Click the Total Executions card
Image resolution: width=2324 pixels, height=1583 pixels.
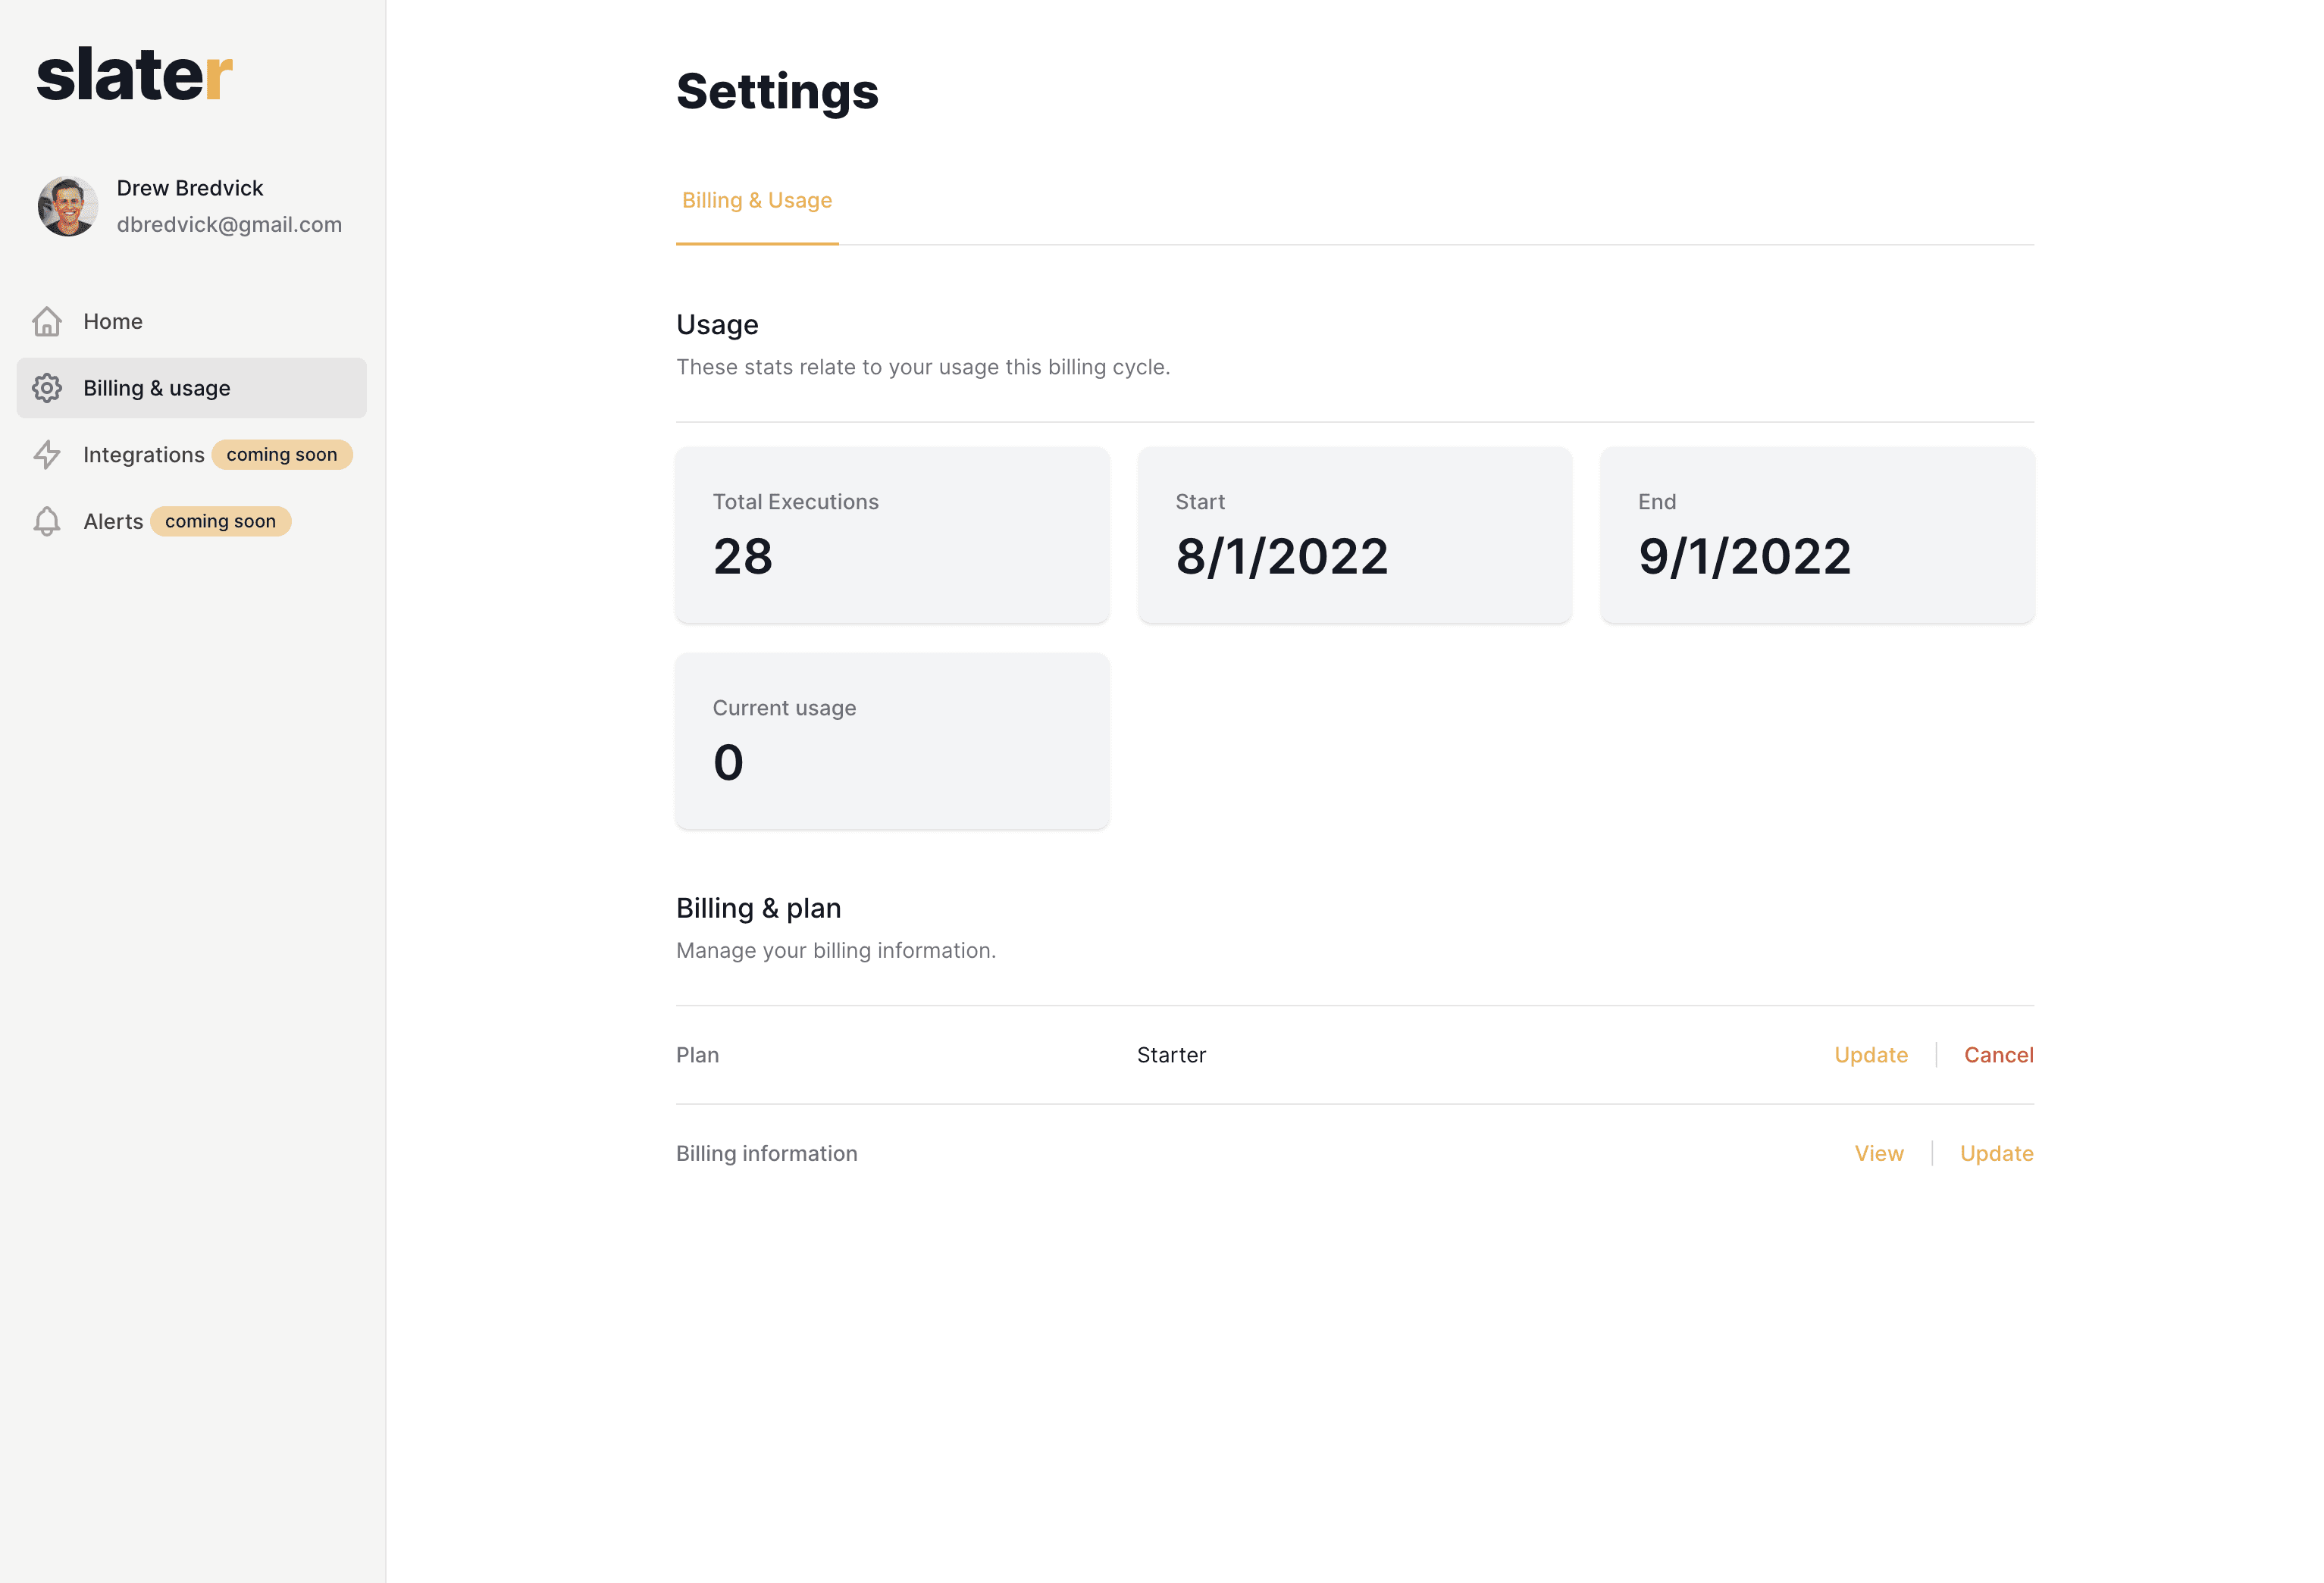tap(892, 535)
